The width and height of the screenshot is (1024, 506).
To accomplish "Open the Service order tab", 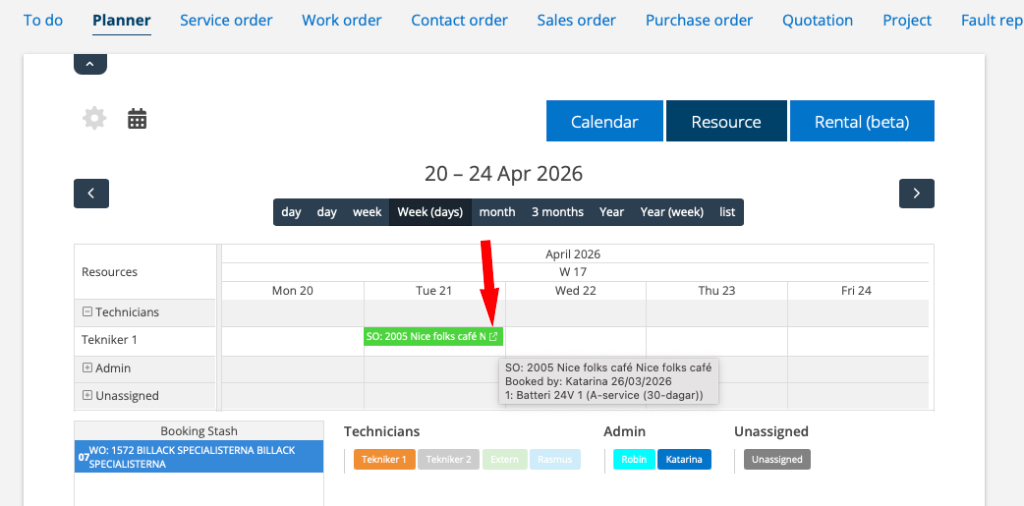I will coord(226,20).
